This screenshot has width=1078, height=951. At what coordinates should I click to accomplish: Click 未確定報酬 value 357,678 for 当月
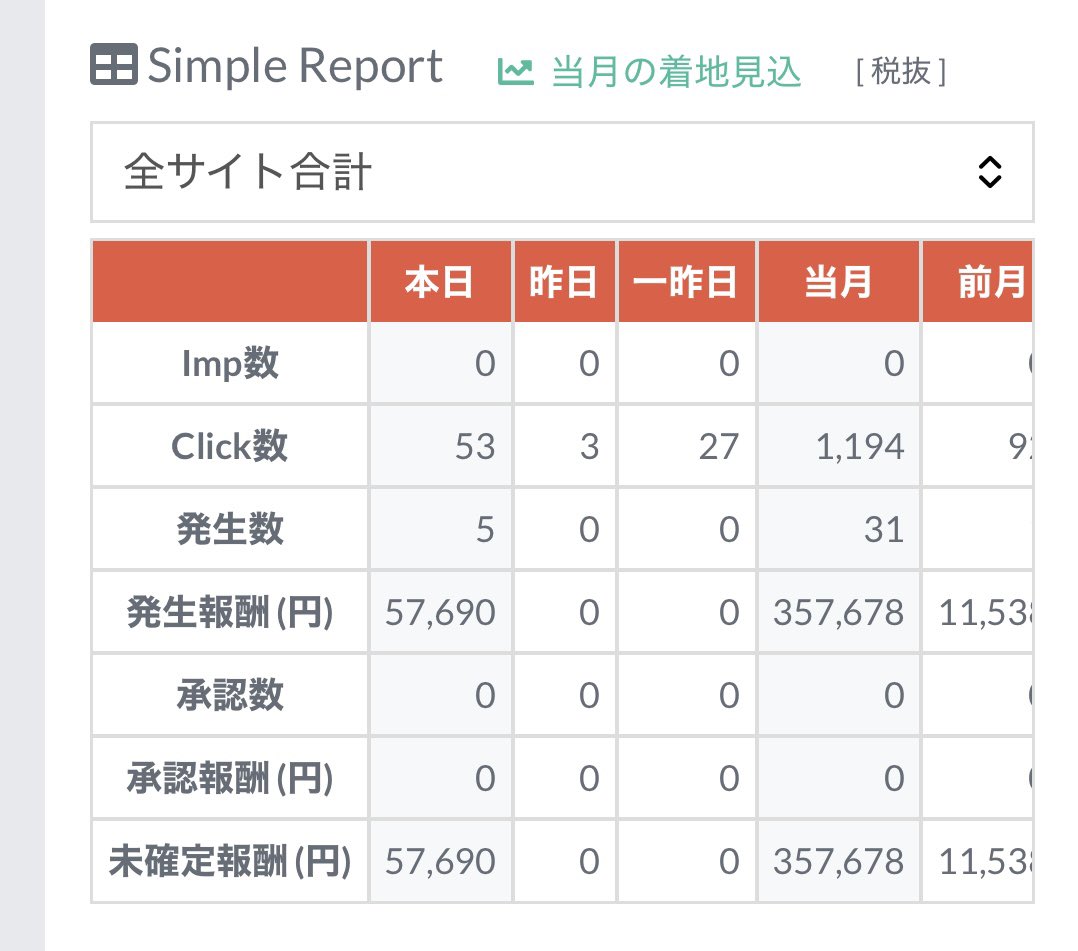[838, 862]
